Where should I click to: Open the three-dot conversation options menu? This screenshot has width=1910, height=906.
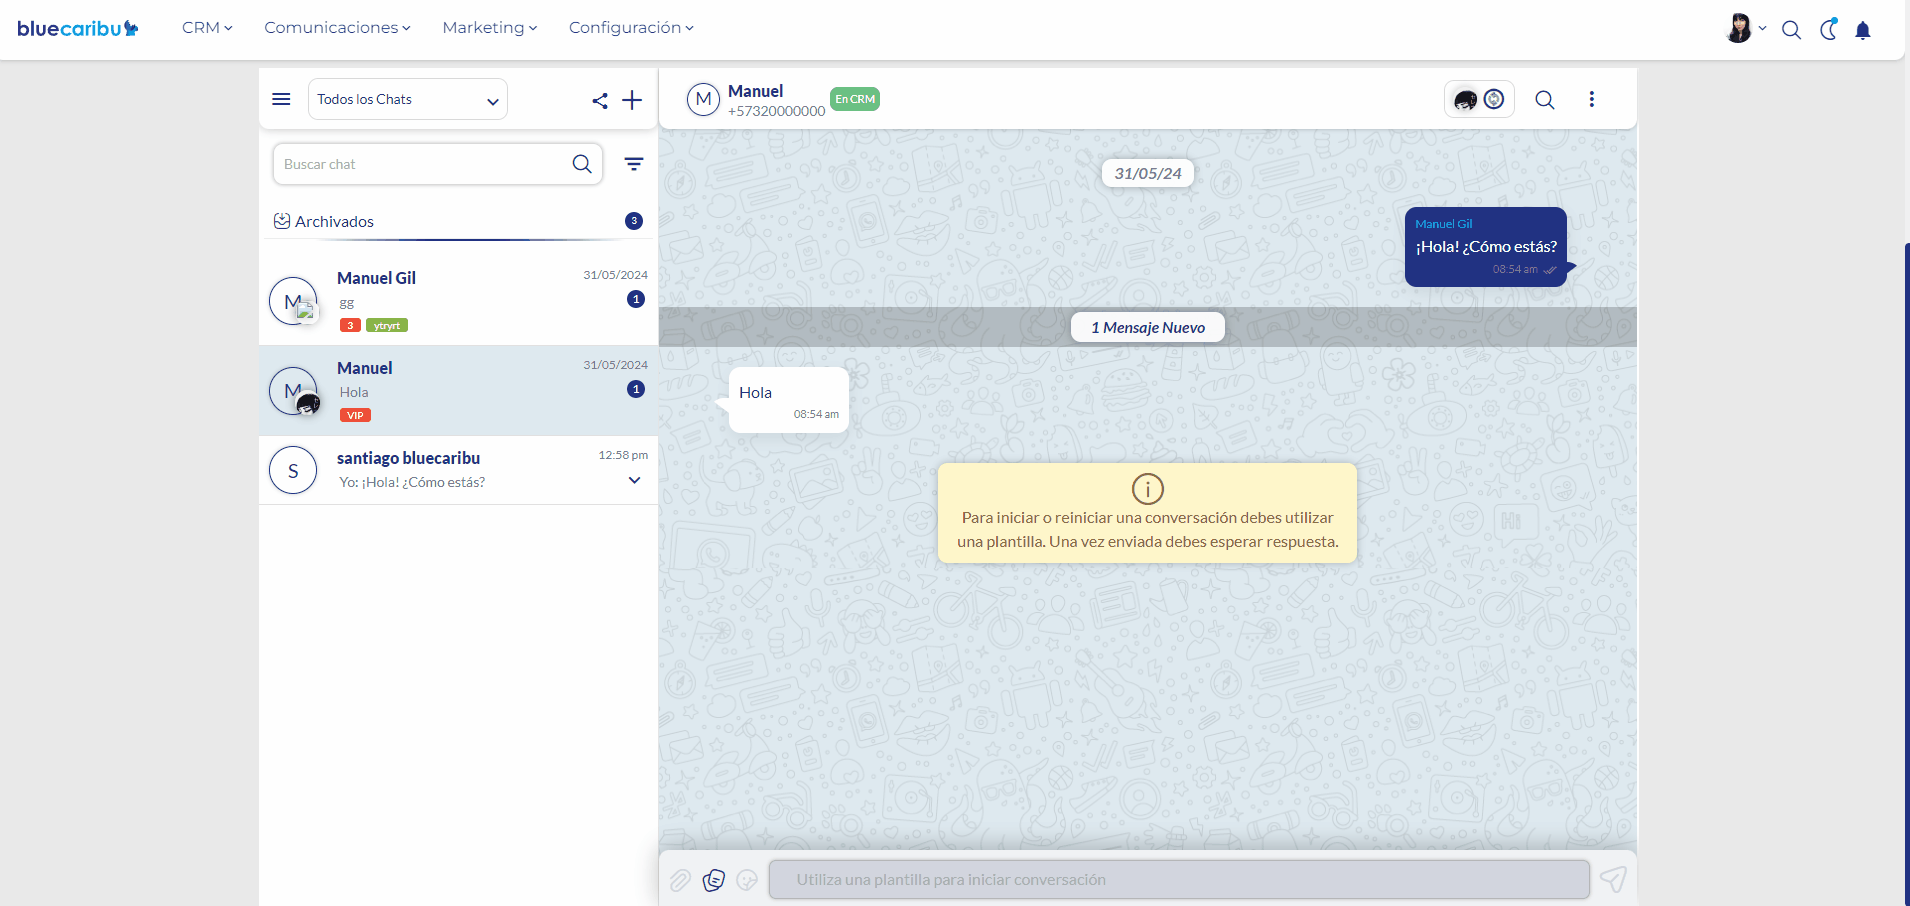tap(1592, 99)
